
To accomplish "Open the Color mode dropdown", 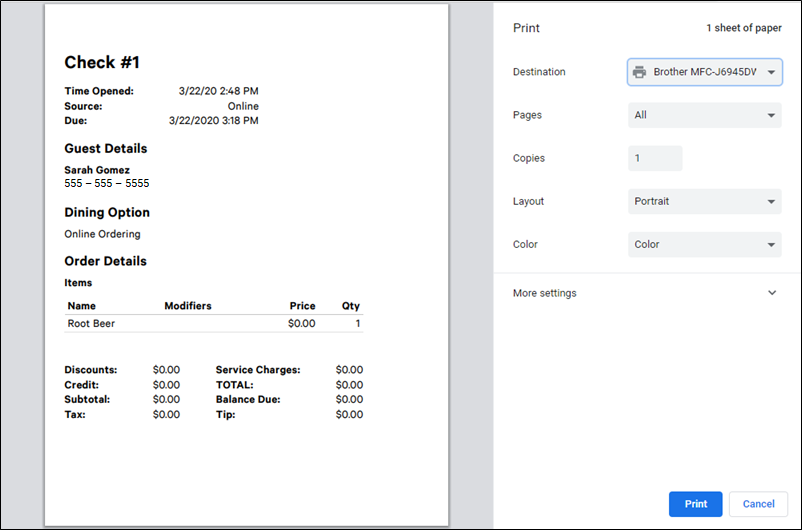I will click(x=704, y=245).
